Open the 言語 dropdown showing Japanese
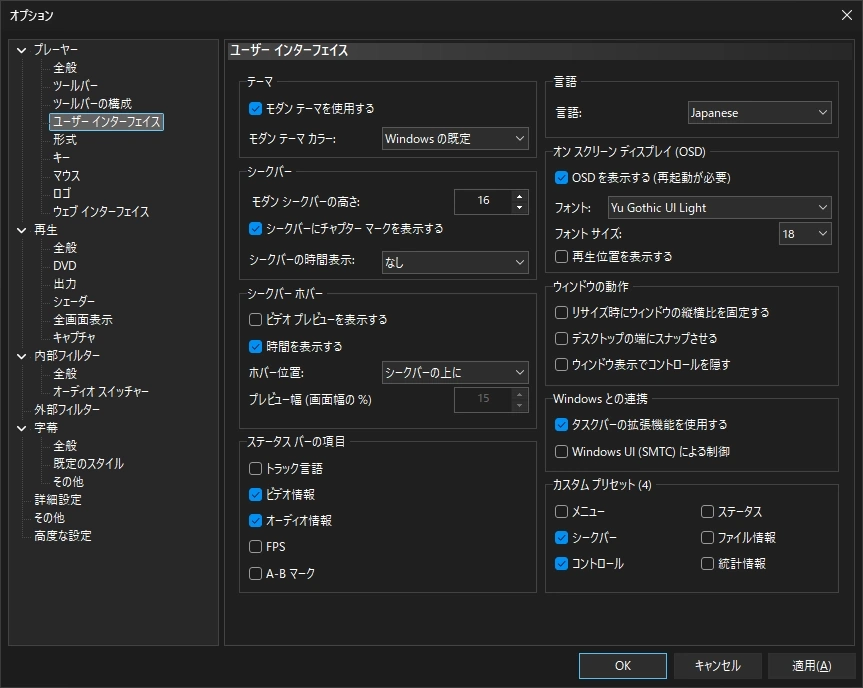Screen dimensions: 863x688 pyautogui.click(x=760, y=112)
